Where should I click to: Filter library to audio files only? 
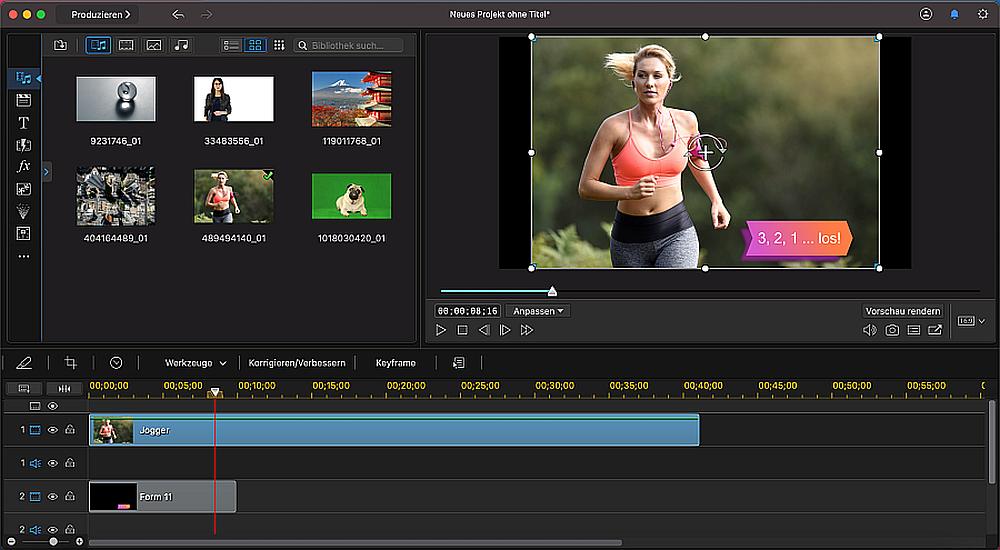tap(181, 45)
